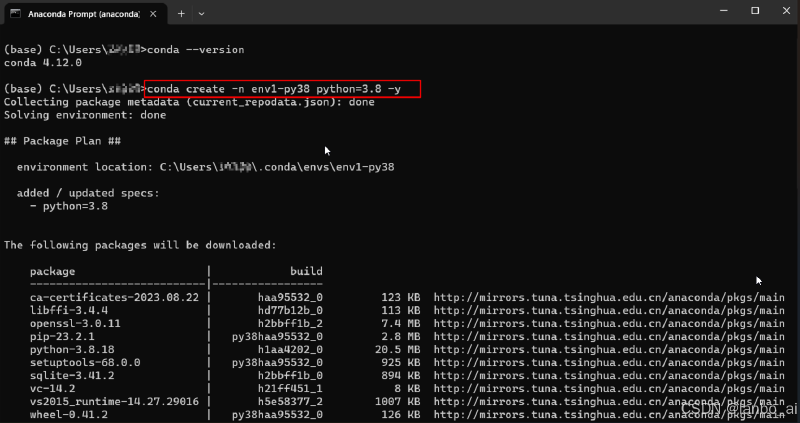Click 'wheel-0.41.2' package name
This screenshot has width=800, height=423.
(69, 415)
